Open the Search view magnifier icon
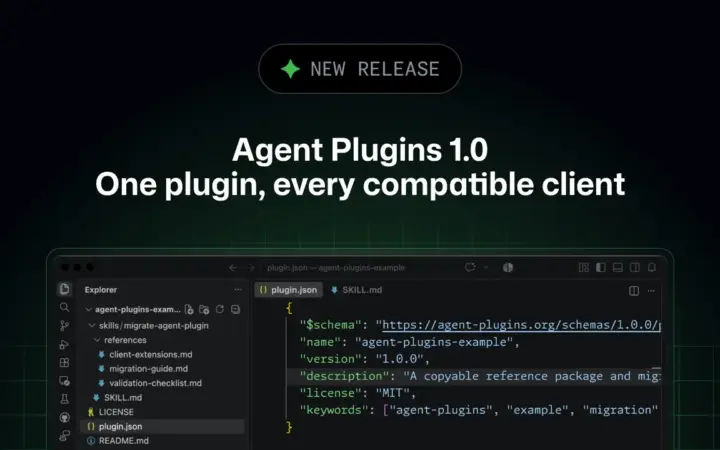Screen dimensions: 720x450 click(64, 307)
